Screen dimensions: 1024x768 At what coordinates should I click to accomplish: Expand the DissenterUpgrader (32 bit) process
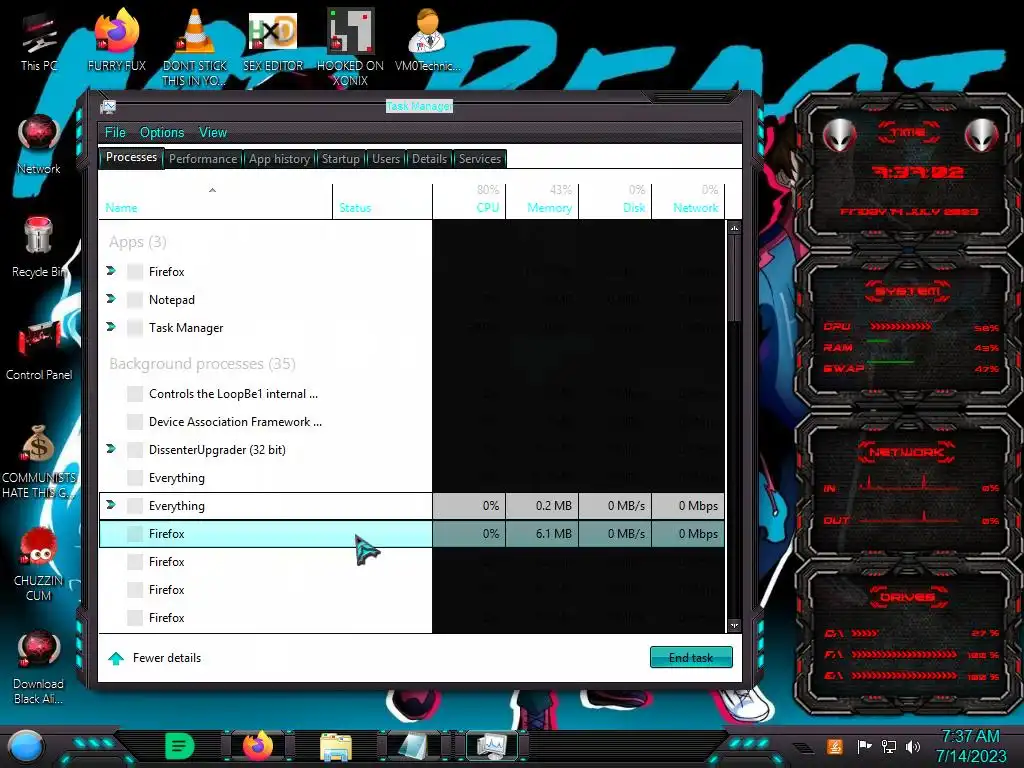click(110, 449)
